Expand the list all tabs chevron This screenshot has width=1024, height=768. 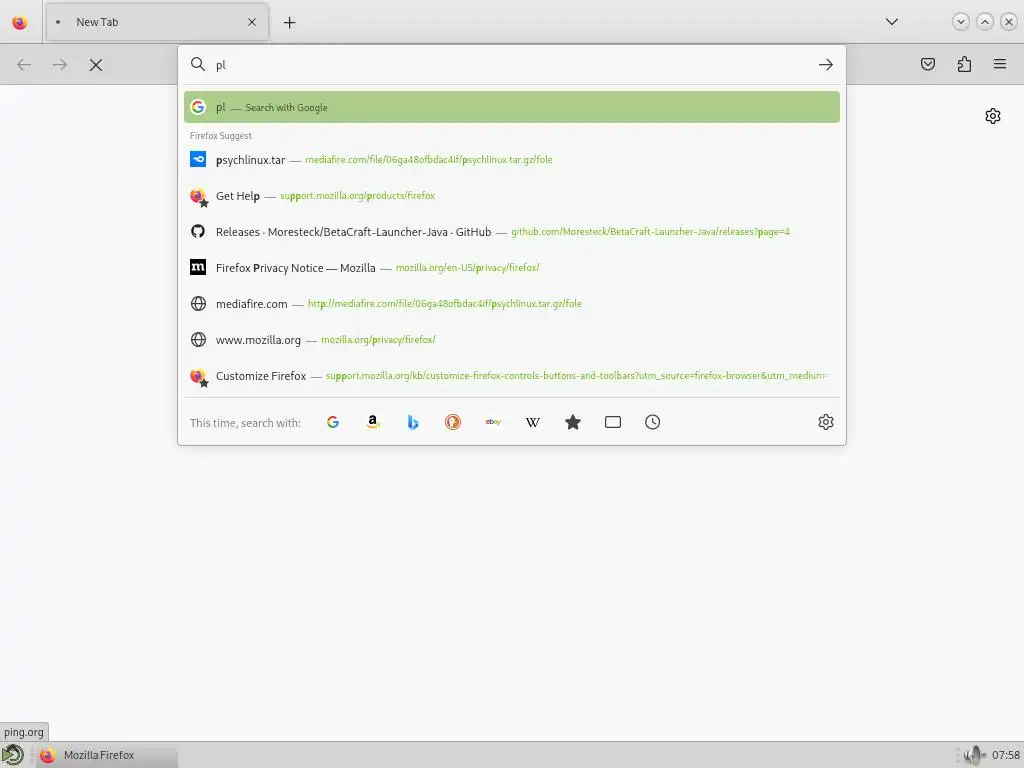(x=891, y=22)
